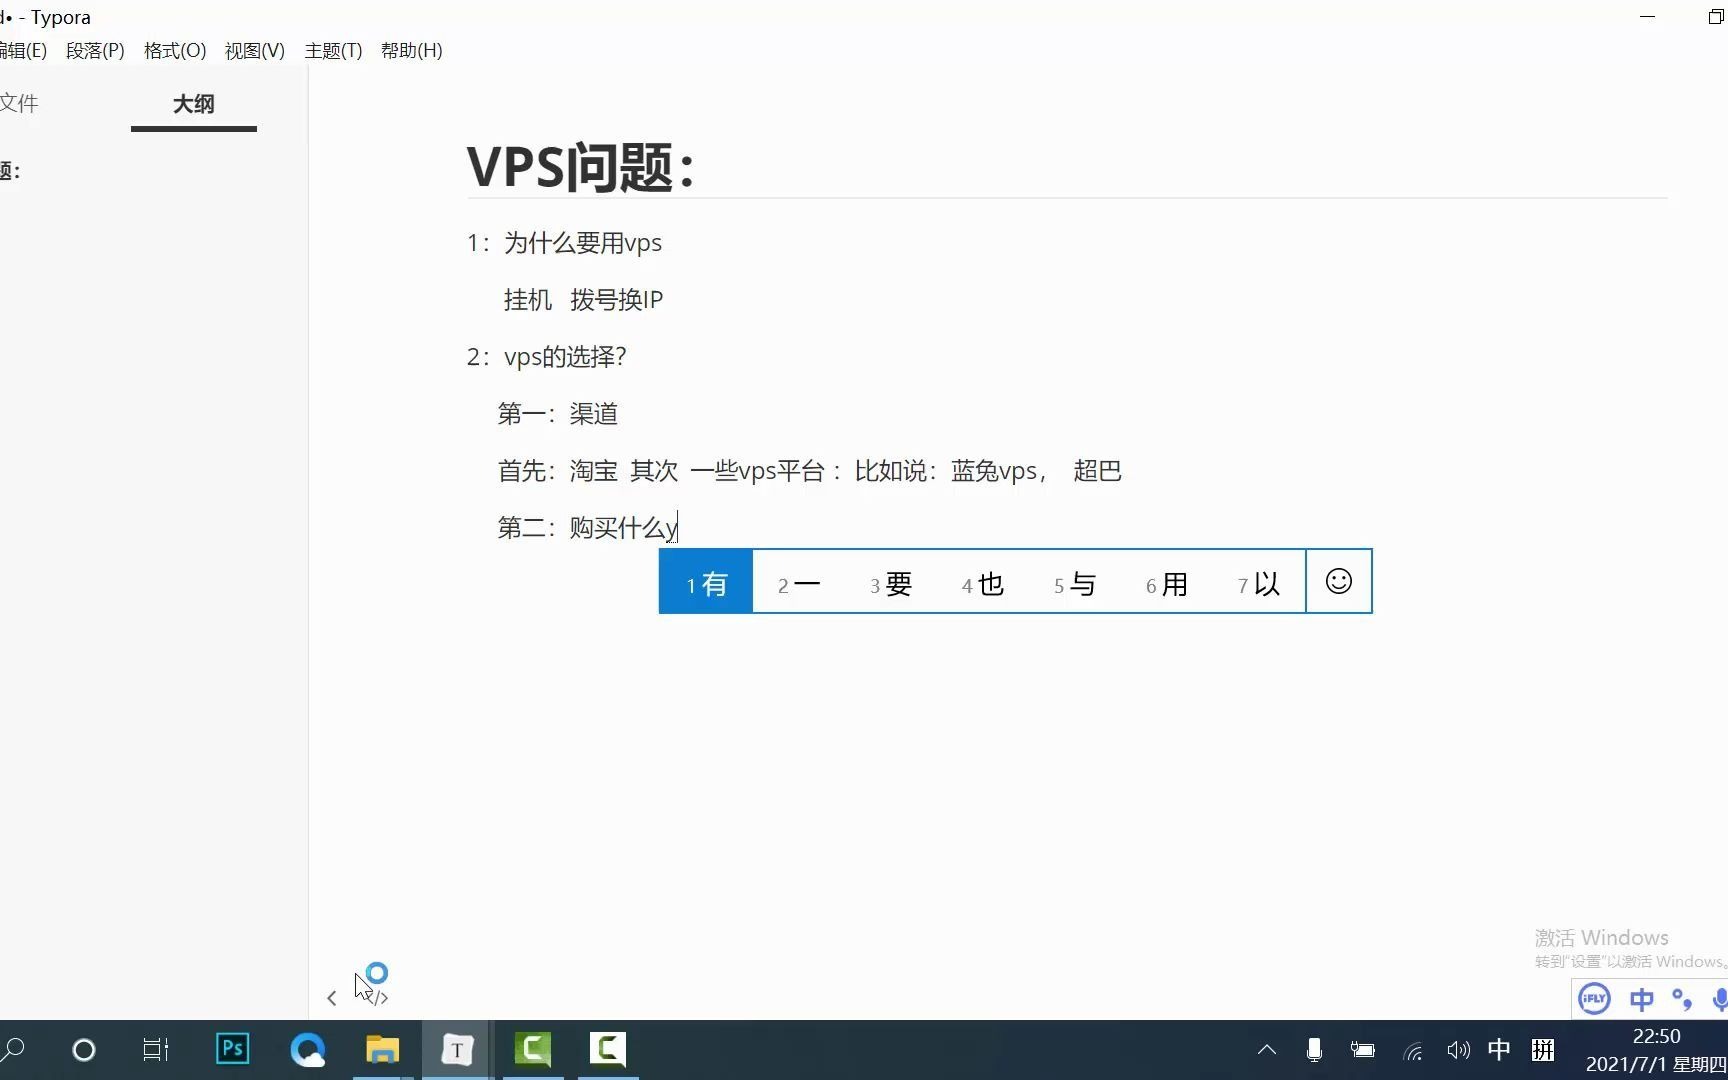The height and width of the screenshot is (1080, 1728).
Task: Toggle source code mode icon
Action: 376,997
